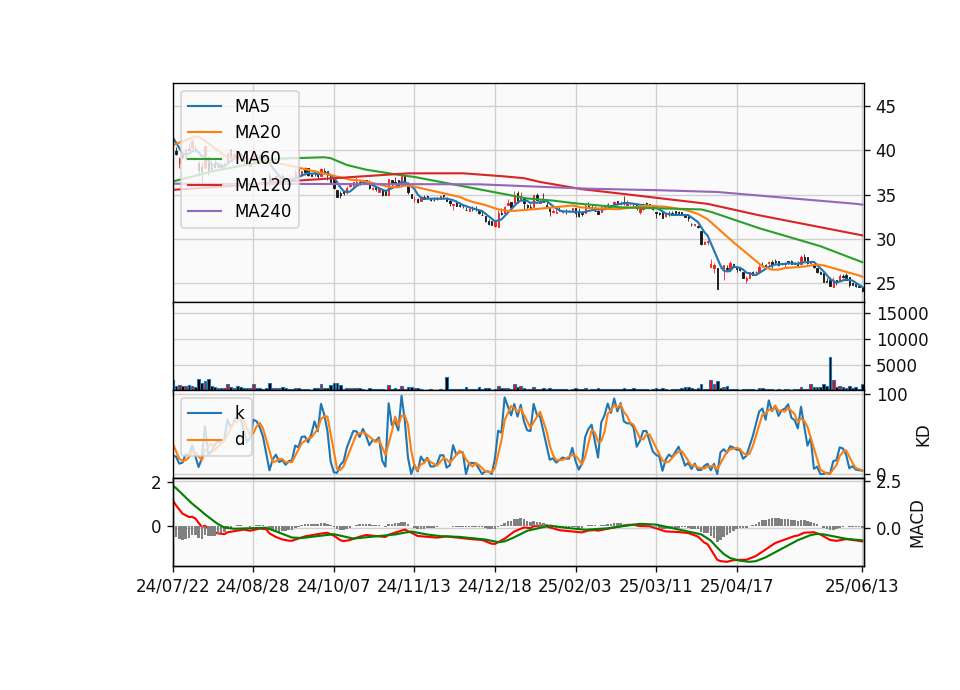Click the MA240 legend label

(263, 211)
